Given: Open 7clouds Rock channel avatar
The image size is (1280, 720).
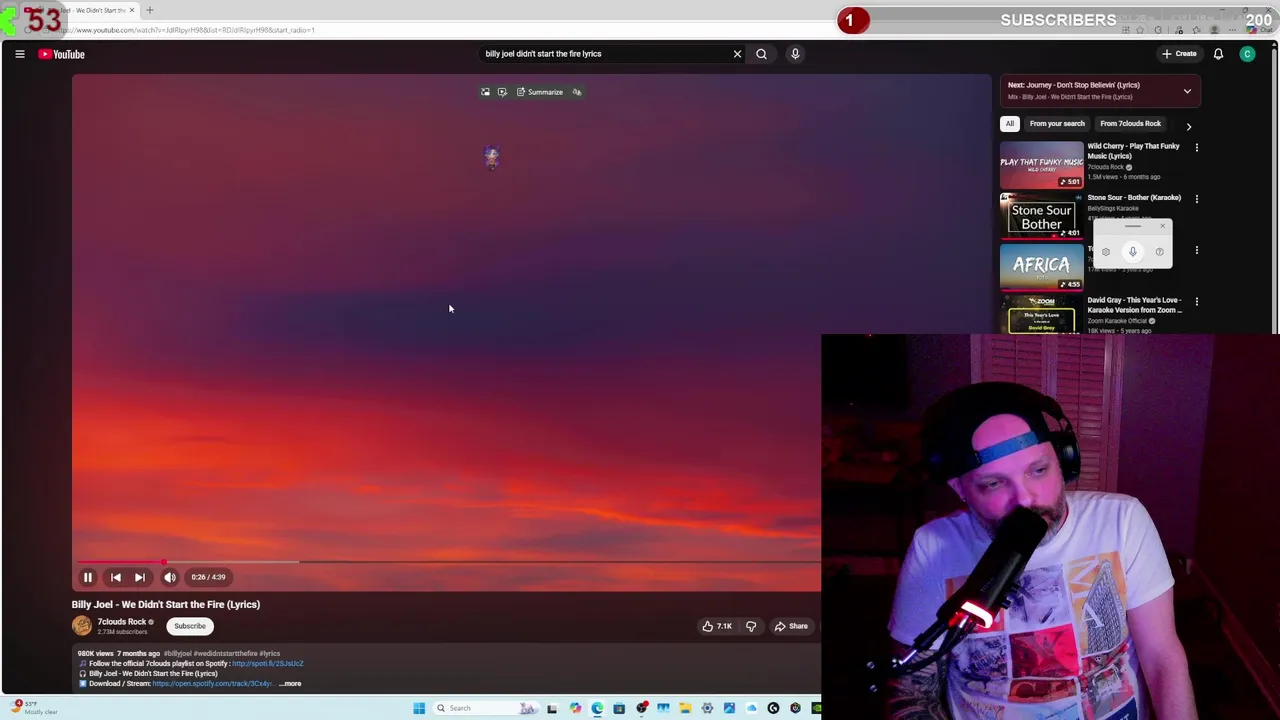Looking at the screenshot, I should [82, 626].
